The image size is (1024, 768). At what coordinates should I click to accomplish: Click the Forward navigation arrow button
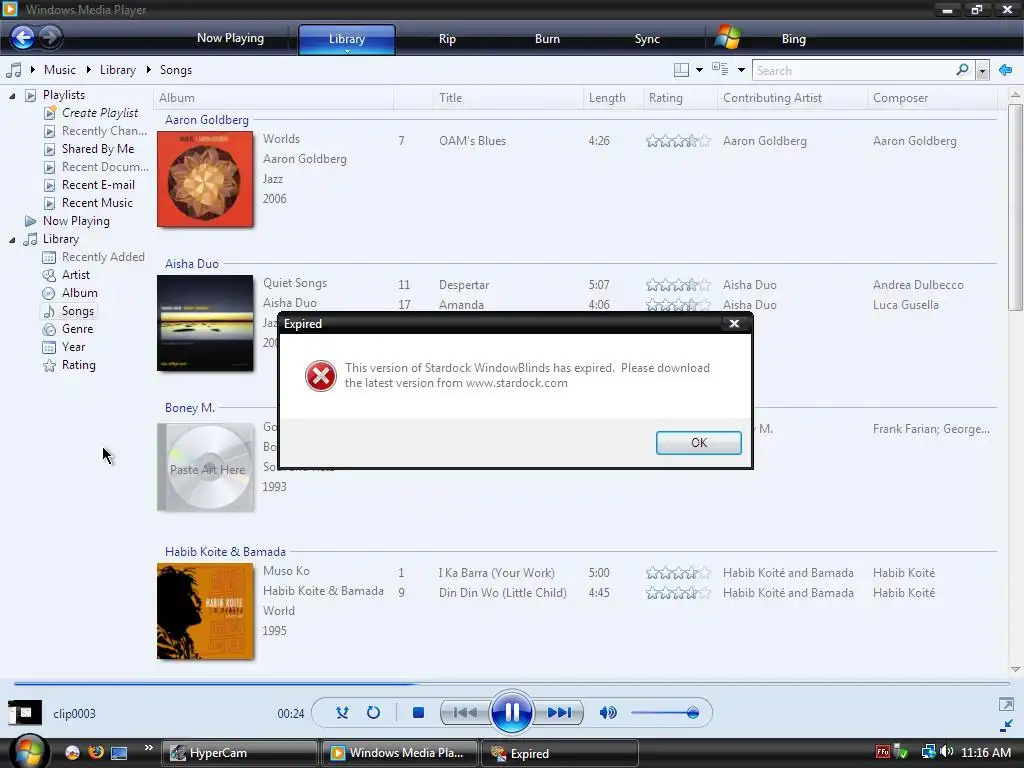tap(50, 37)
